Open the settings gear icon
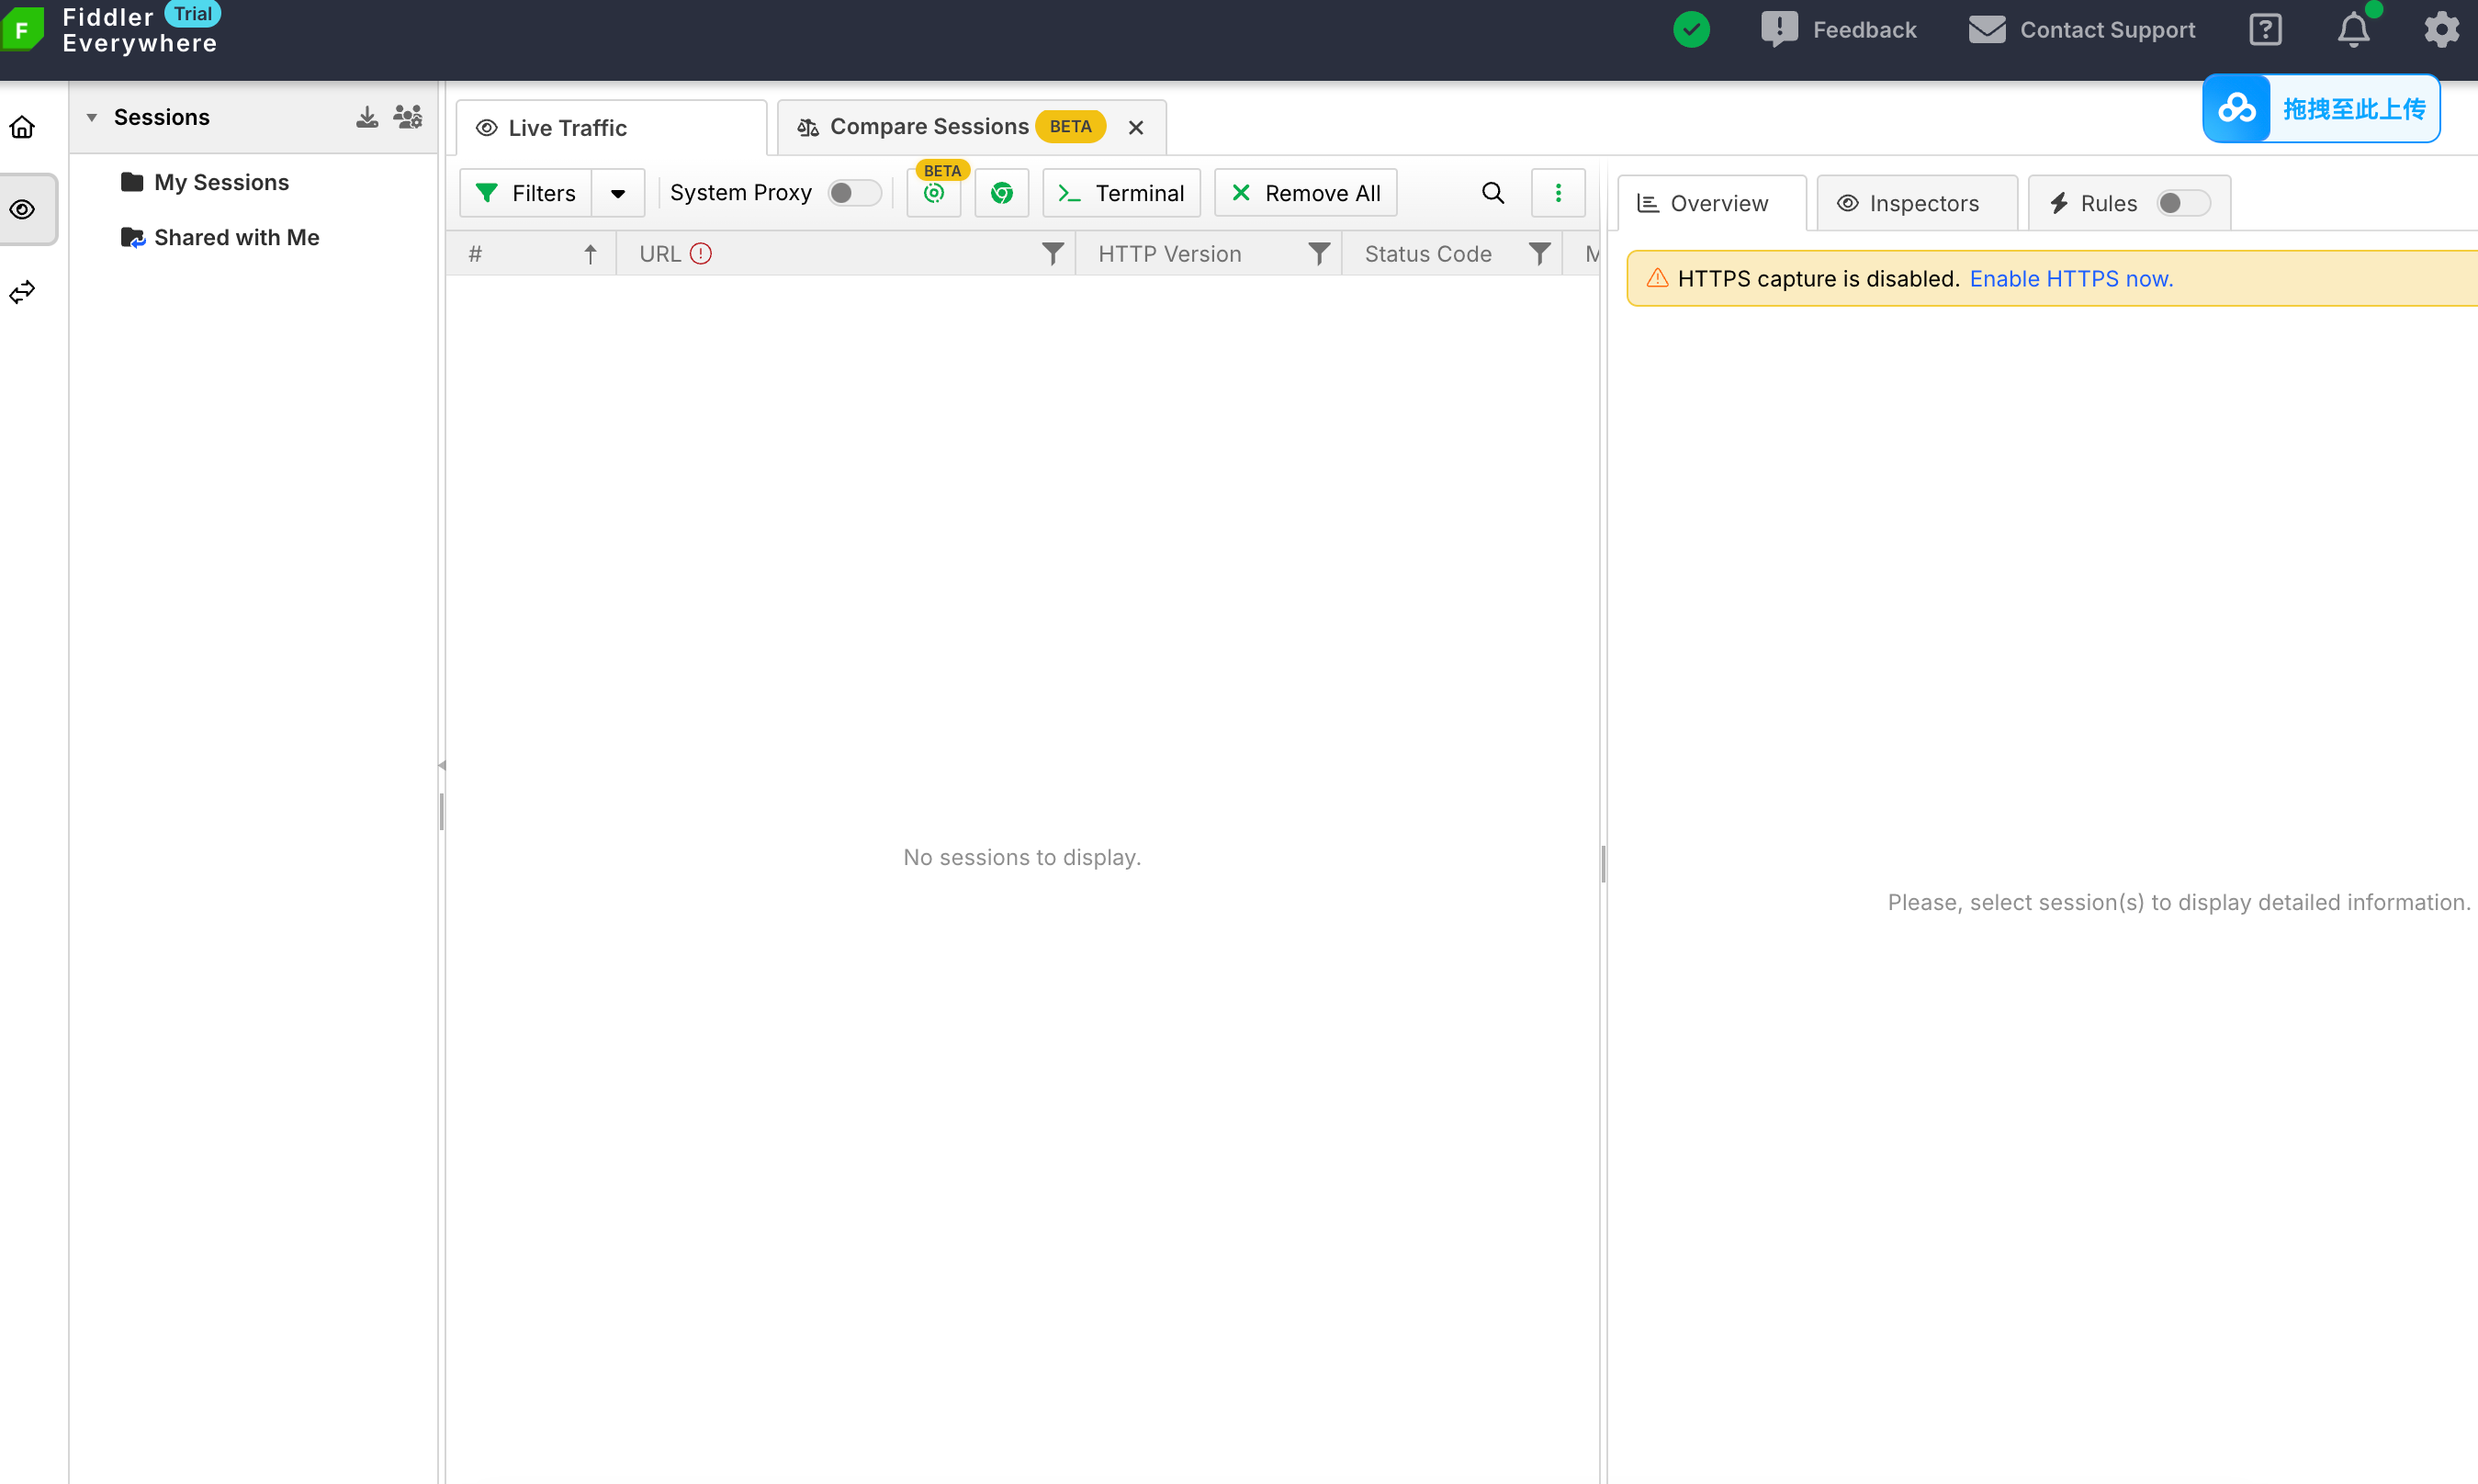 pos(2441,30)
